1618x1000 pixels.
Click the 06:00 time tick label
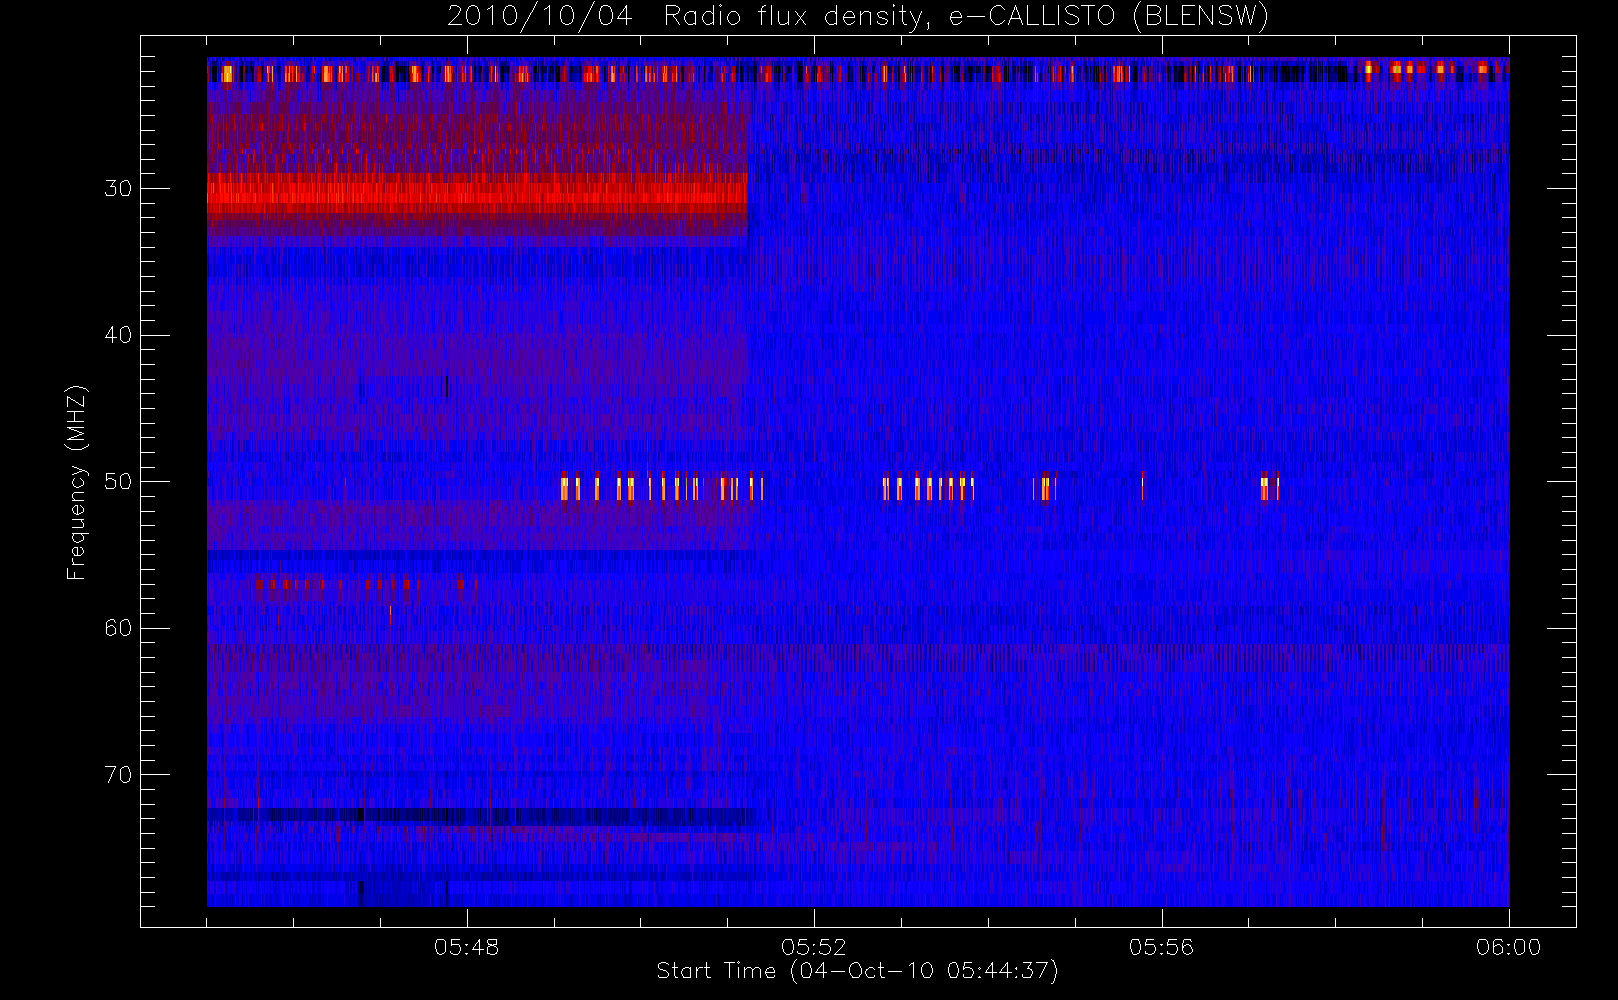1509,947
